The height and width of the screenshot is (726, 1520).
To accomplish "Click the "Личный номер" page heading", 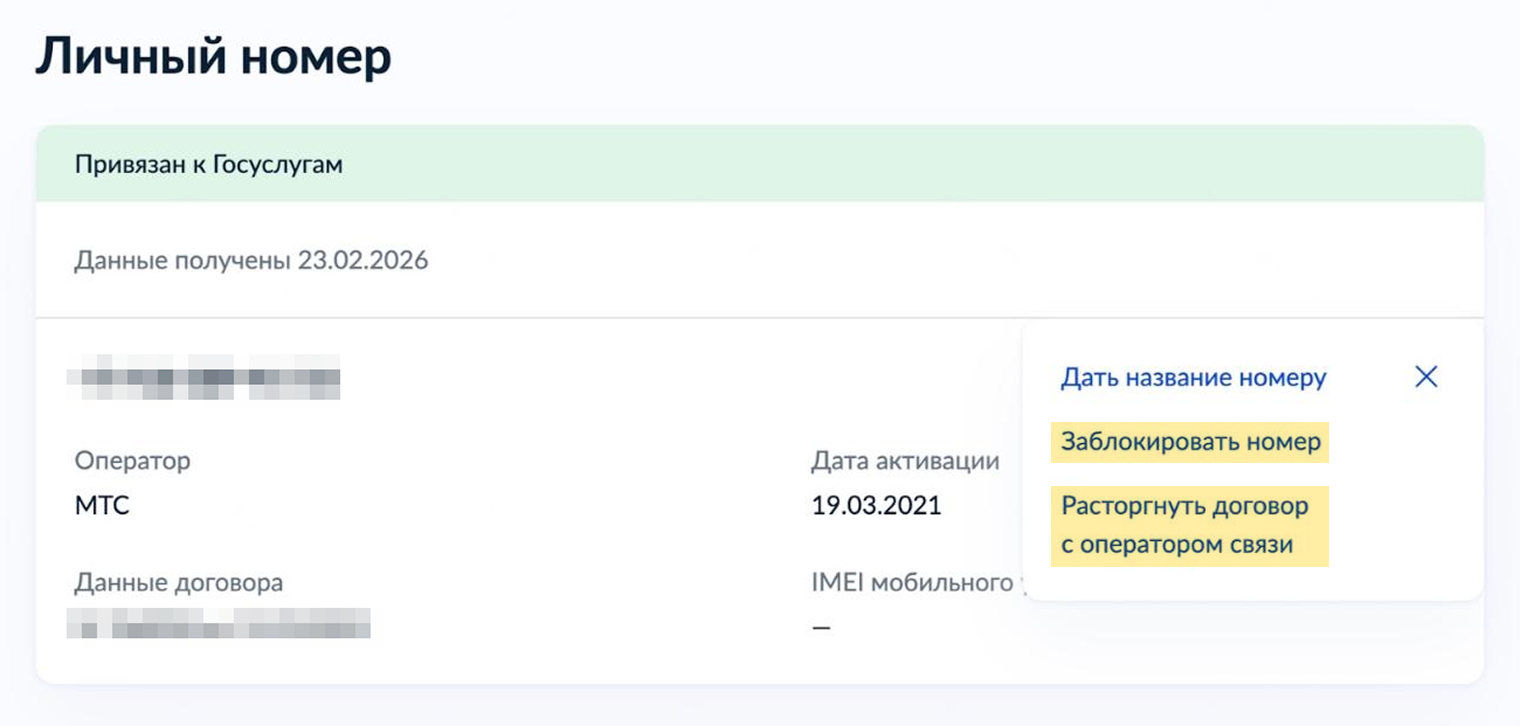I will [213, 57].
